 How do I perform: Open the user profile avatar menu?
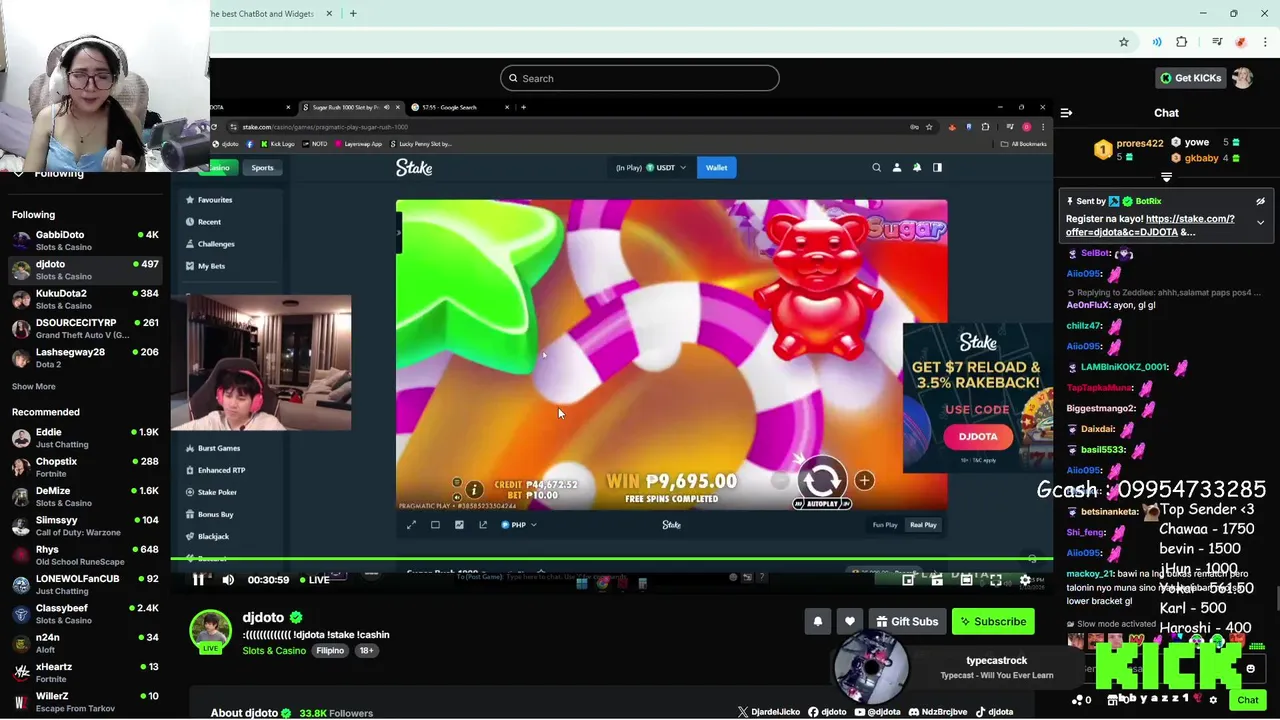point(1242,78)
